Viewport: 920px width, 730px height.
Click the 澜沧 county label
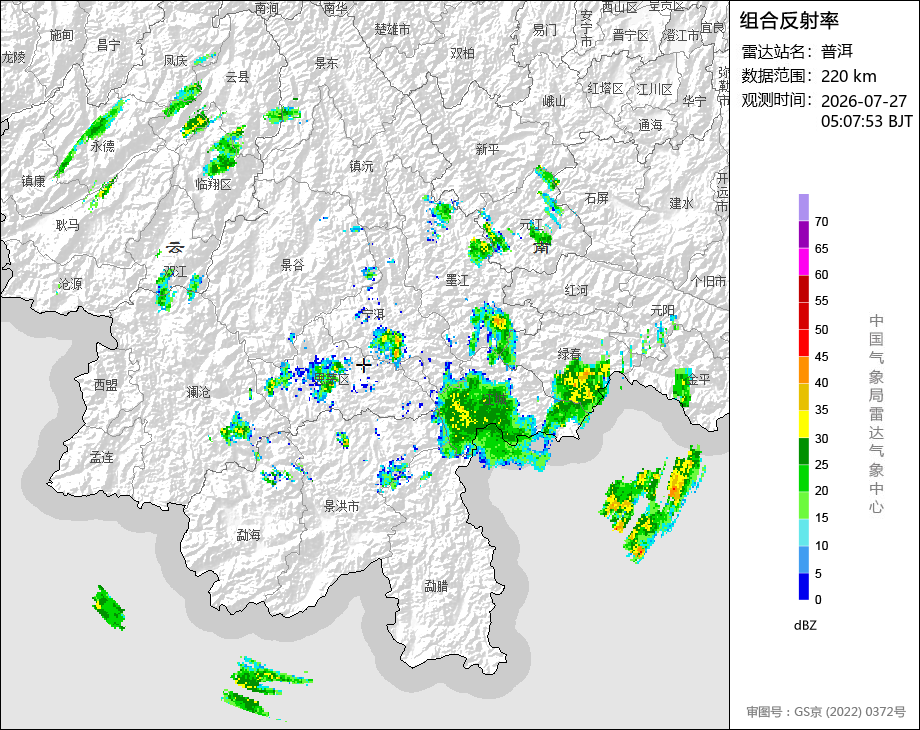point(198,391)
